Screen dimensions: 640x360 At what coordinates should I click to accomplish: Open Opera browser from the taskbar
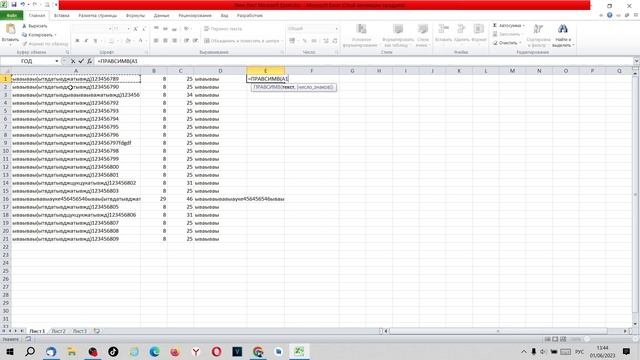[x=216, y=351]
